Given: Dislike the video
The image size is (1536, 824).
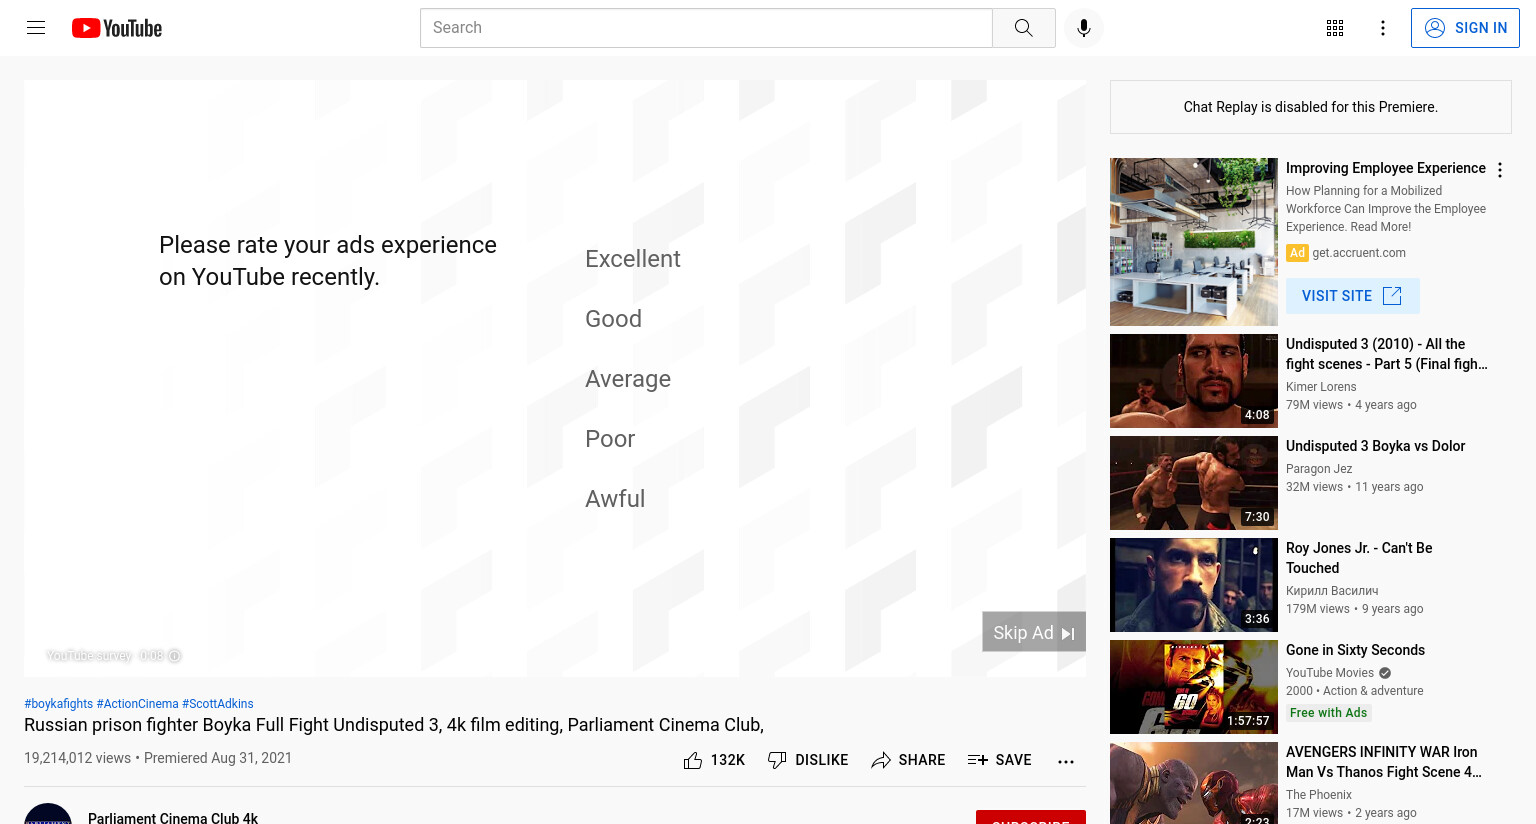Looking at the screenshot, I should point(808,760).
